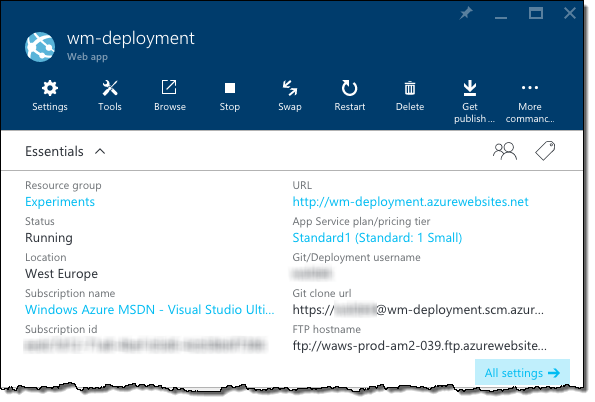The height and width of the screenshot is (402, 595).
Task: Stop the wm-deployment web app
Action: (230, 96)
